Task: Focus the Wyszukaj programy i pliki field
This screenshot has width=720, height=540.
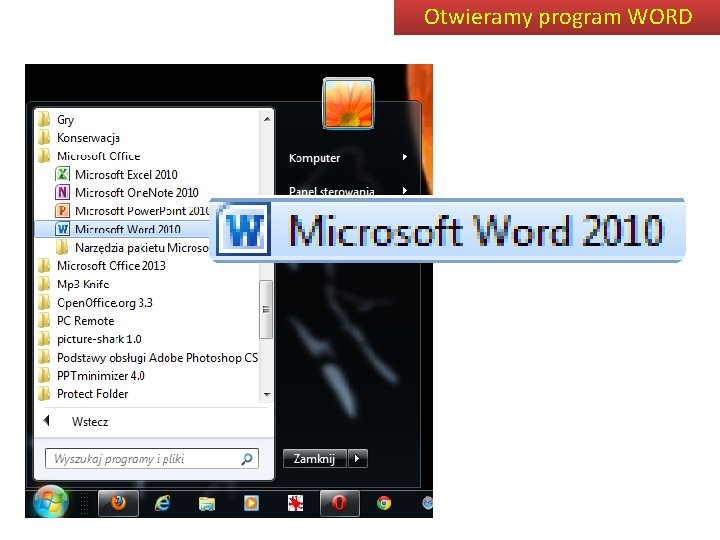Action: 152,459
